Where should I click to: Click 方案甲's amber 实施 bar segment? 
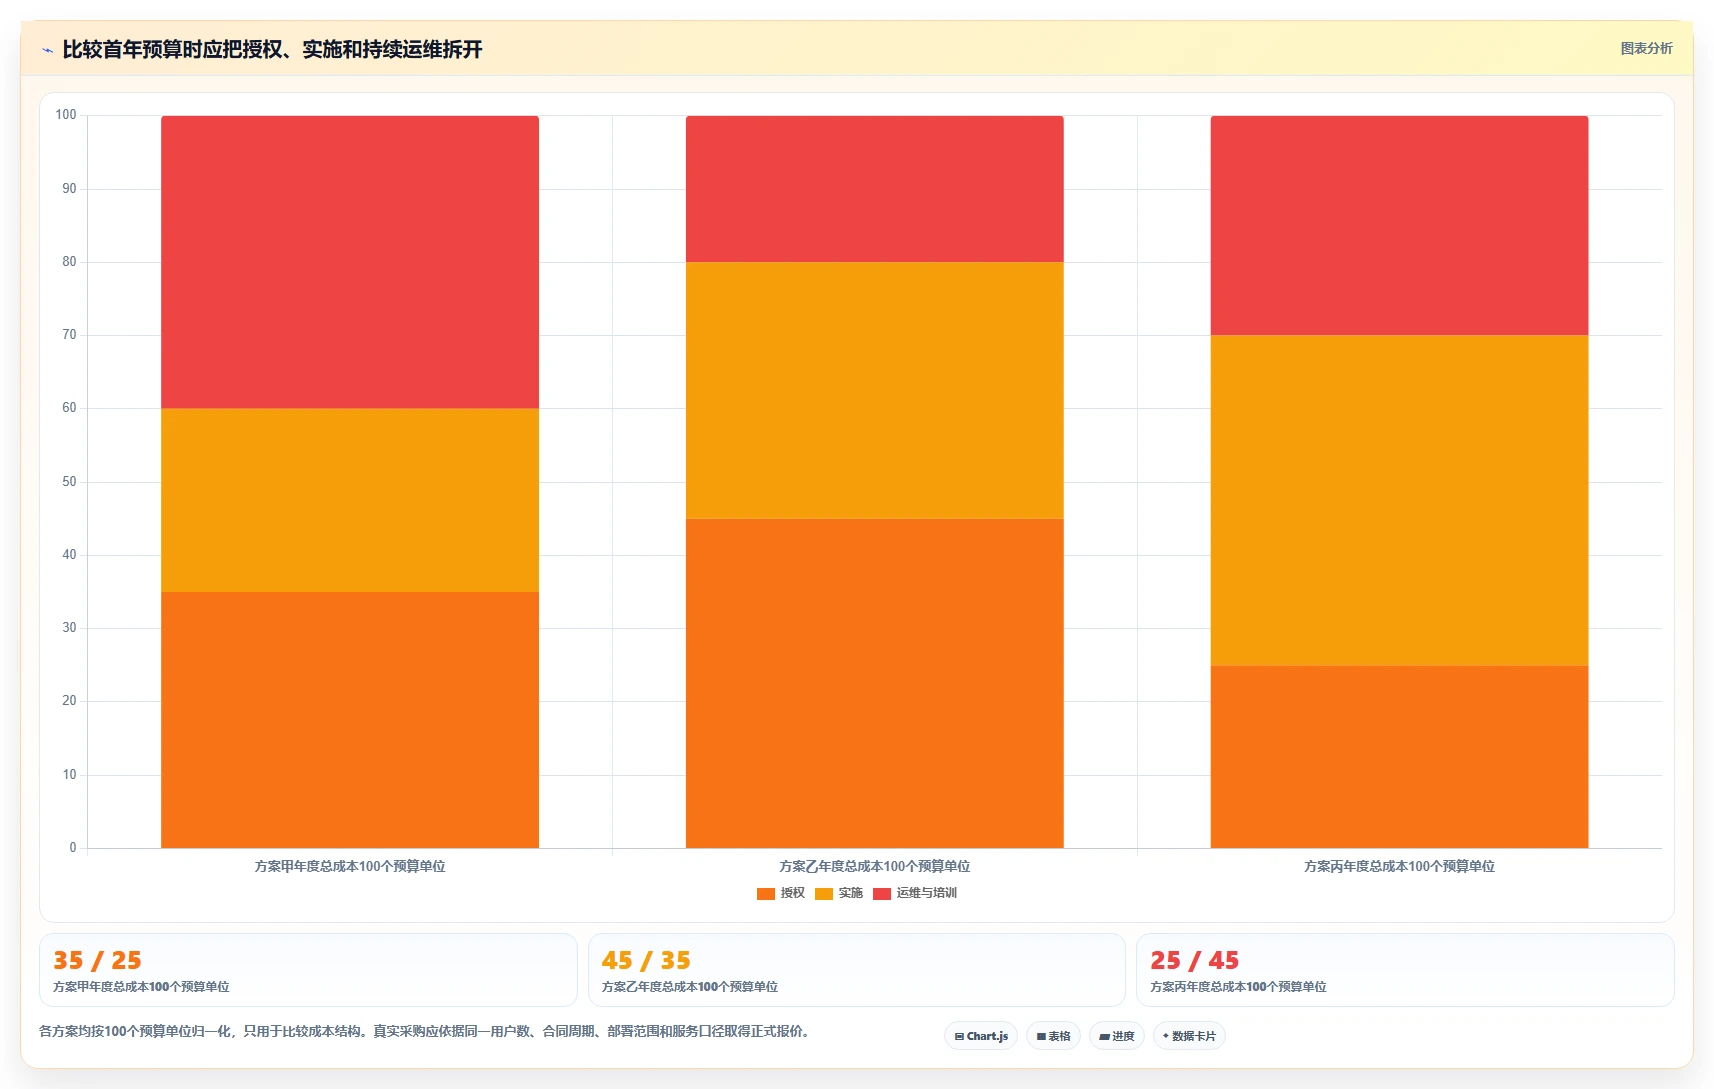tap(350, 500)
